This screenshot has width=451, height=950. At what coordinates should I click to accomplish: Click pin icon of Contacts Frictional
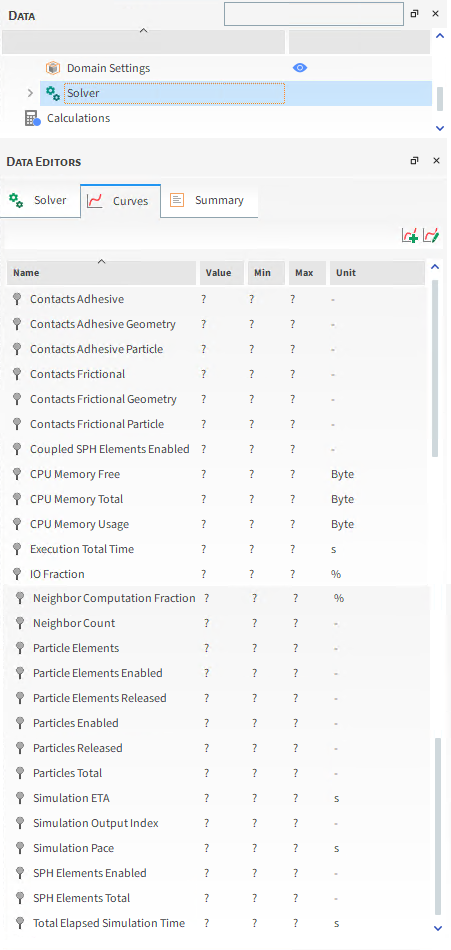tap(18, 374)
